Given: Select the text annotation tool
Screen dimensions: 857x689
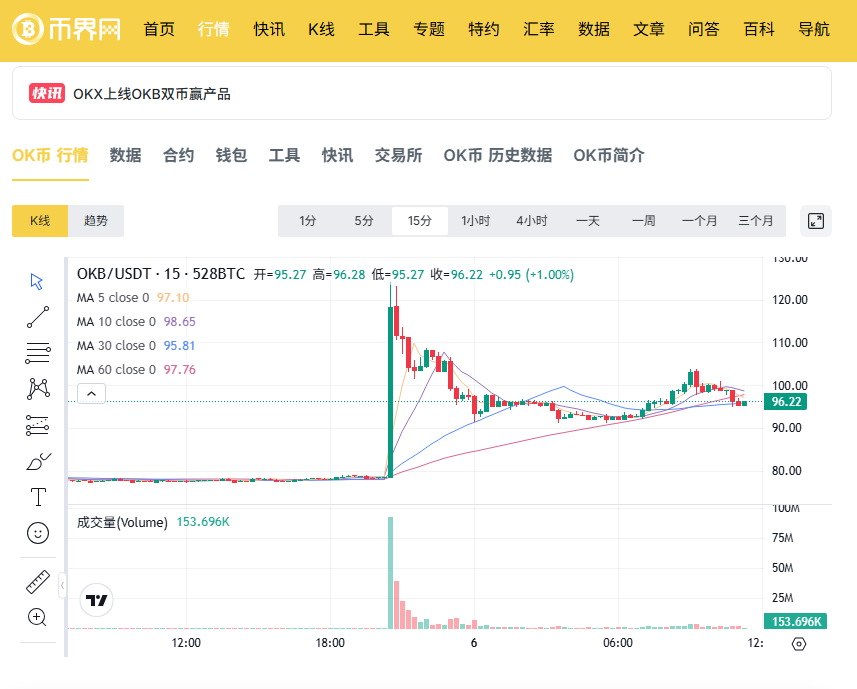Looking at the screenshot, I should tap(38, 497).
